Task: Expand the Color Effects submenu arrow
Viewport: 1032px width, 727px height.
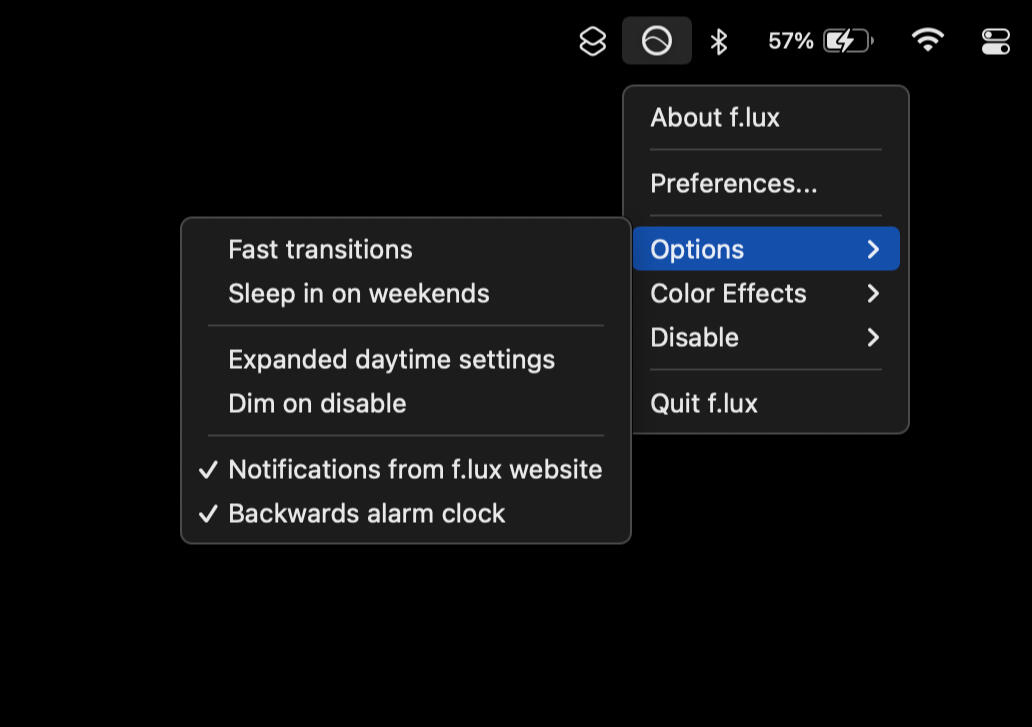Action: click(x=873, y=293)
